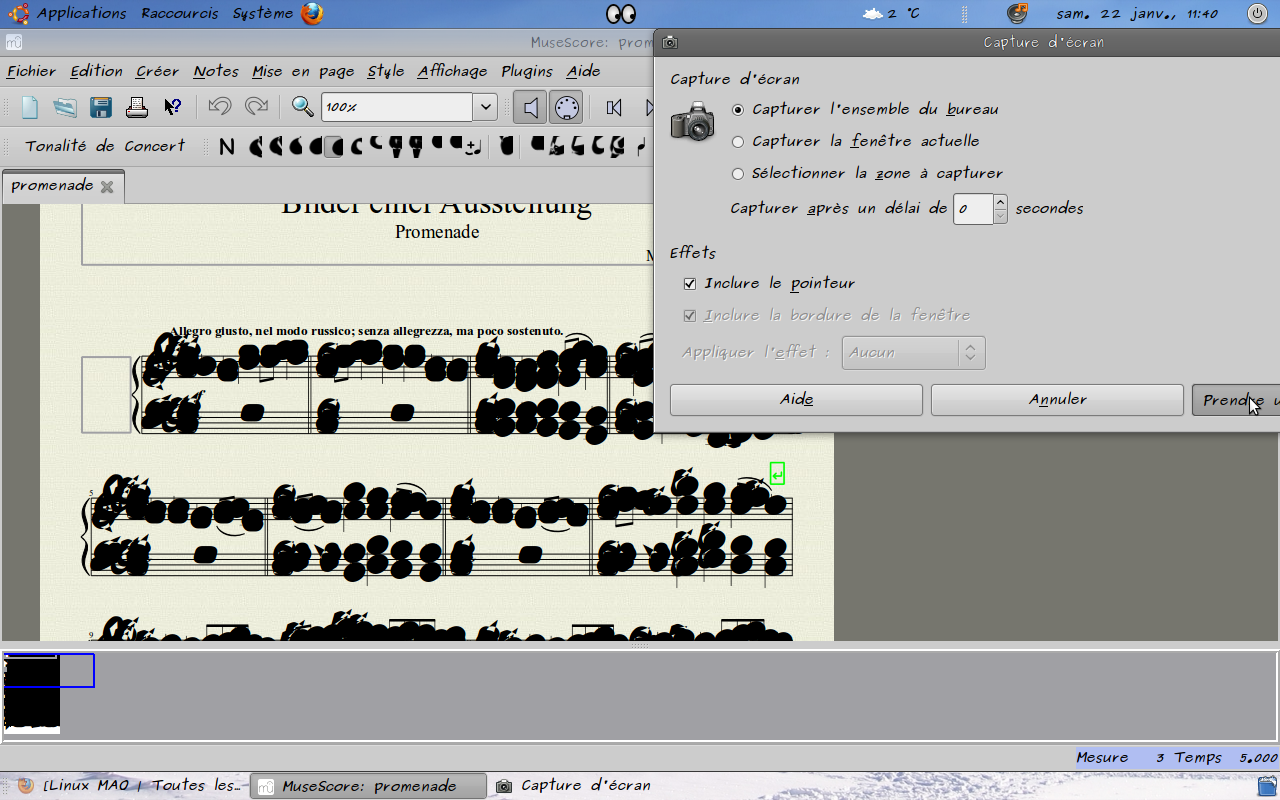The image size is (1280, 800).
Task: Undo the last action in MuseScore
Action: tap(220, 106)
